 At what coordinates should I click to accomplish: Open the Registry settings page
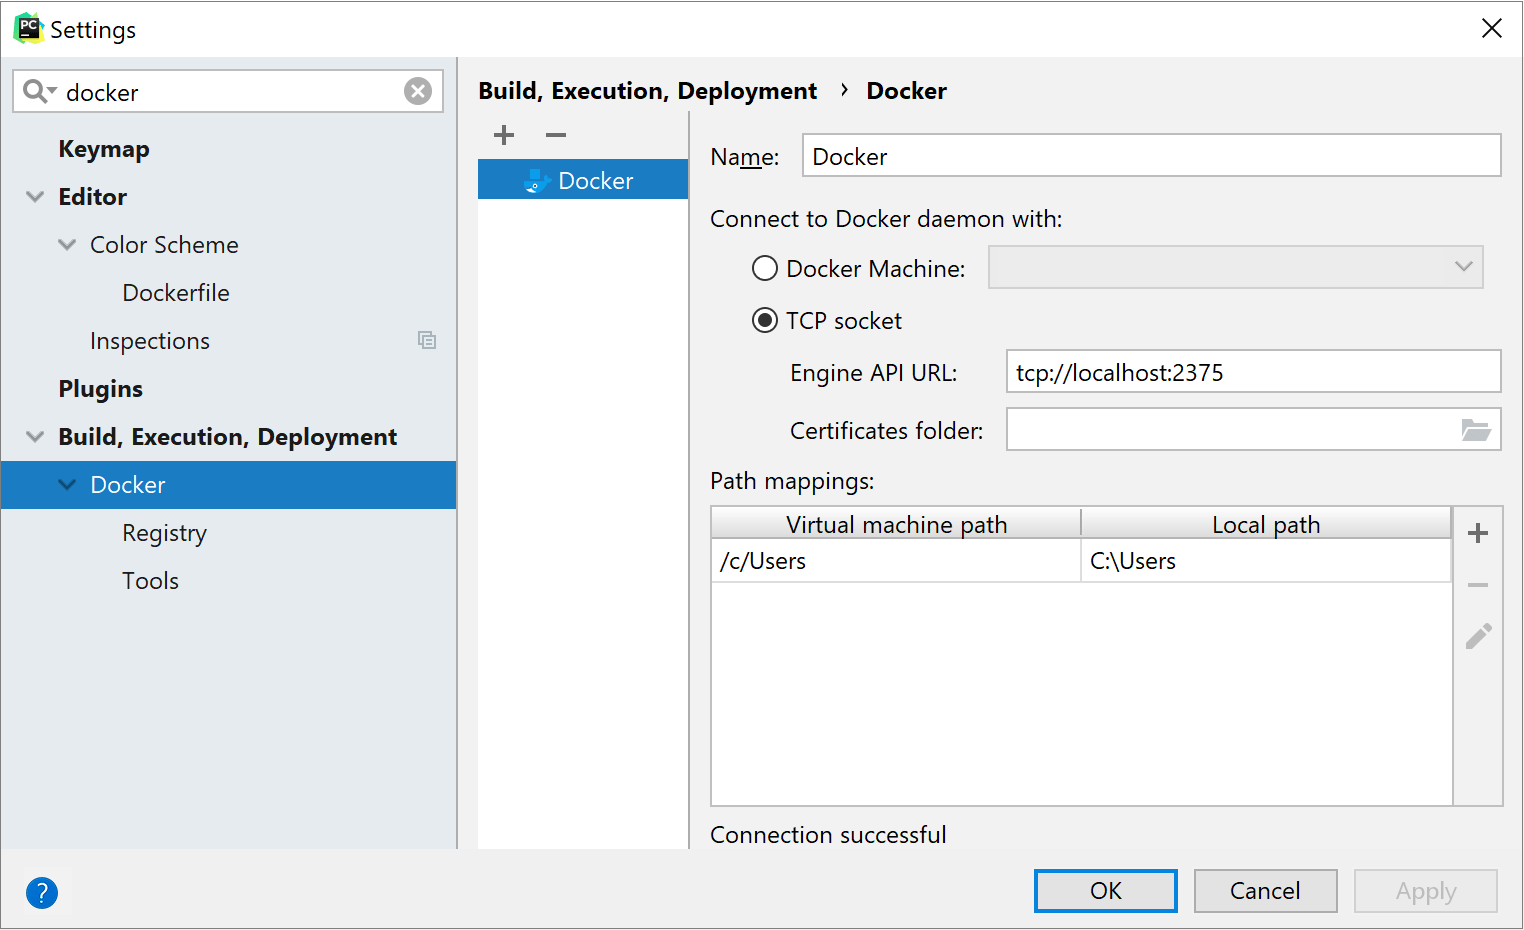164,533
